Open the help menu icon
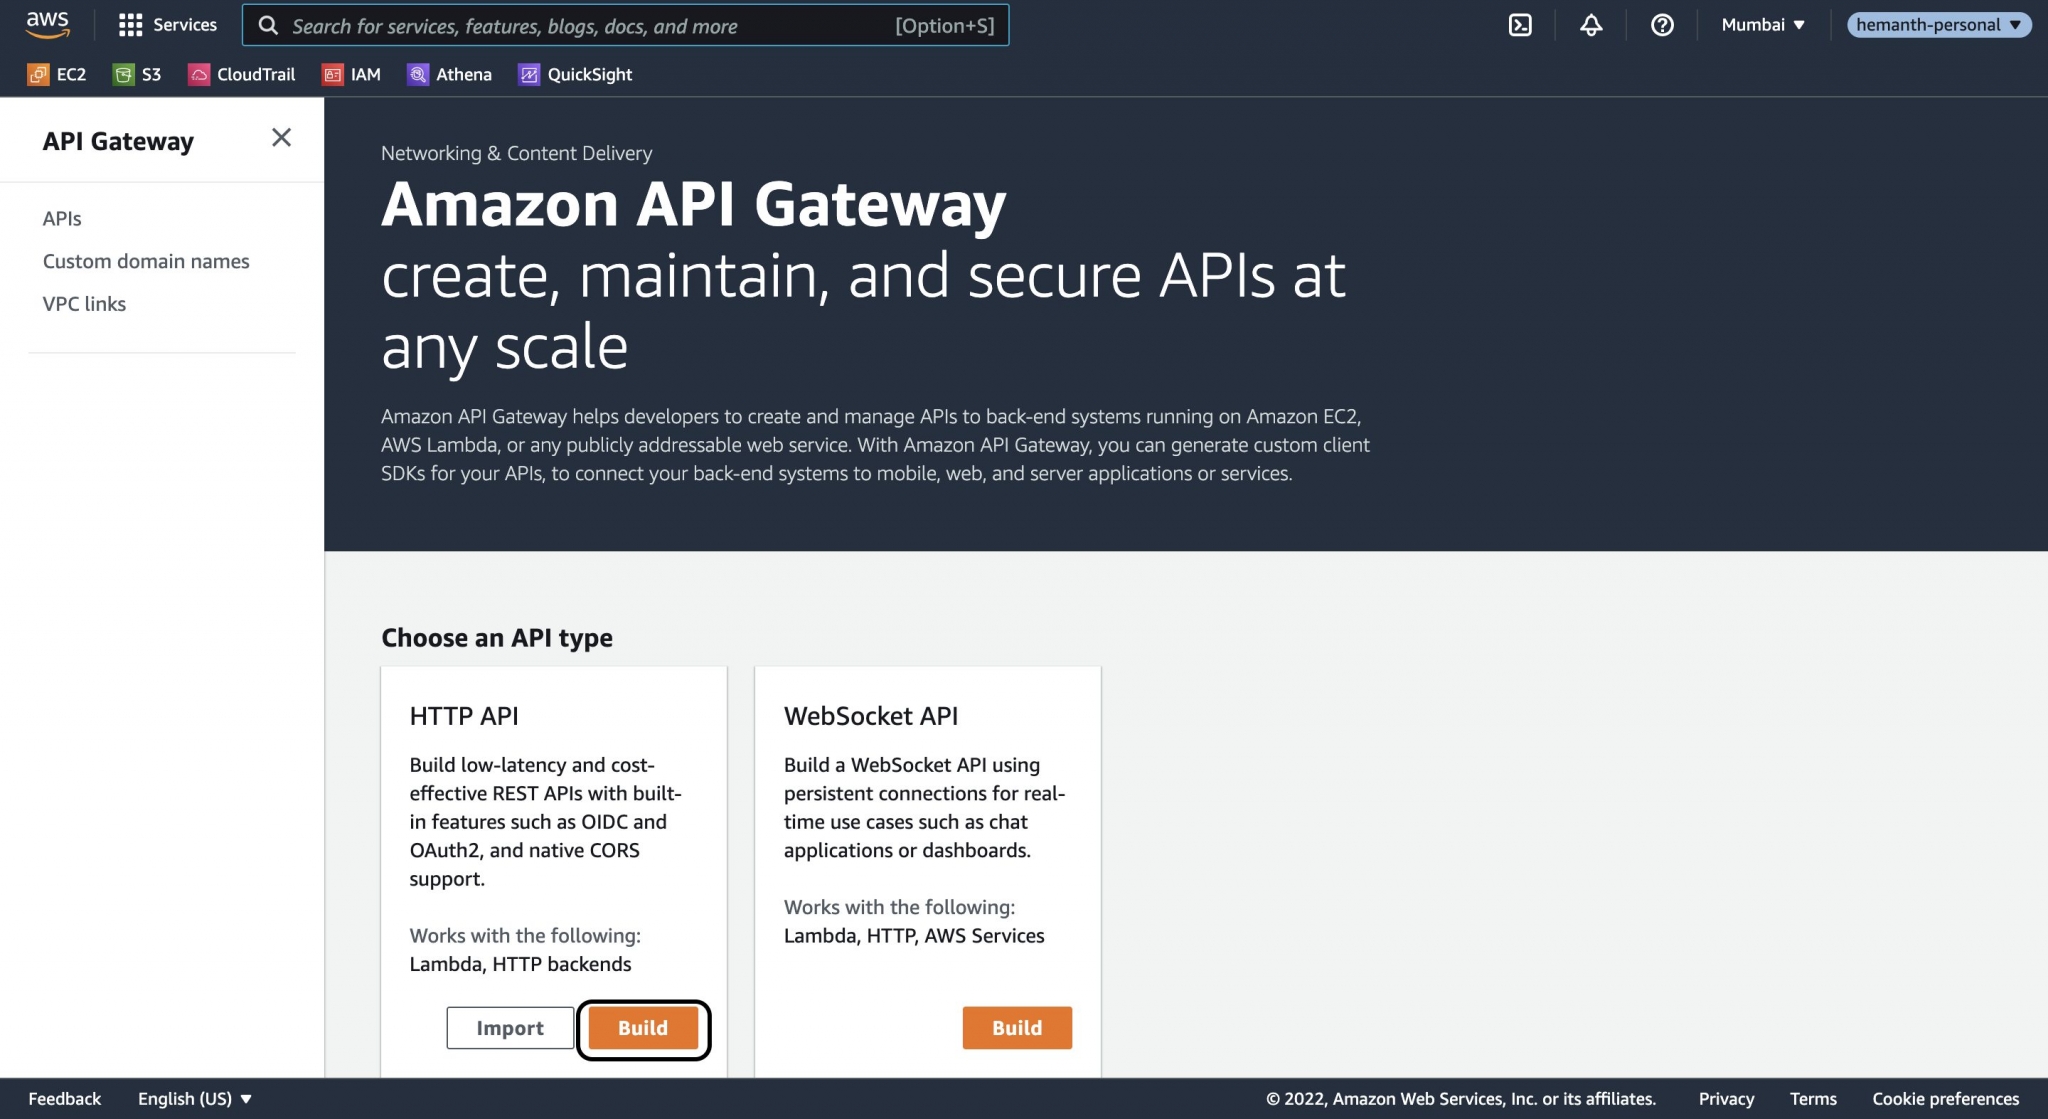The width and height of the screenshot is (2048, 1119). coord(1663,25)
